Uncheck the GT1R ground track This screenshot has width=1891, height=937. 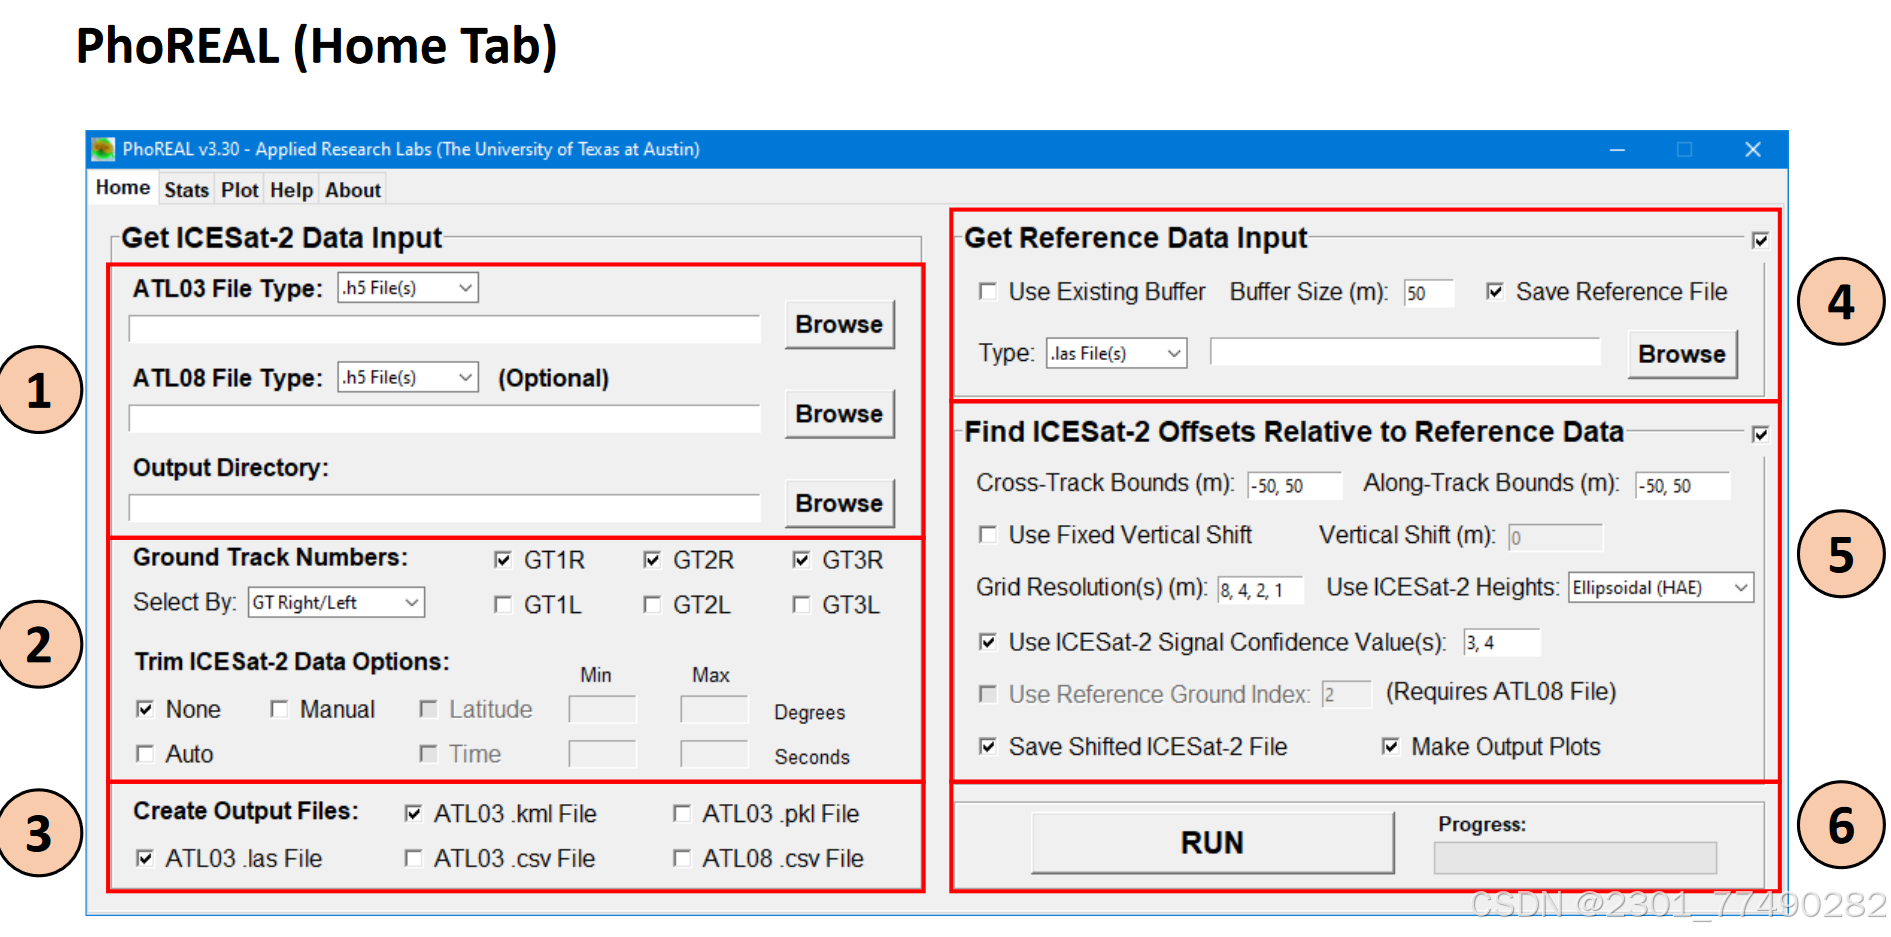503,560
